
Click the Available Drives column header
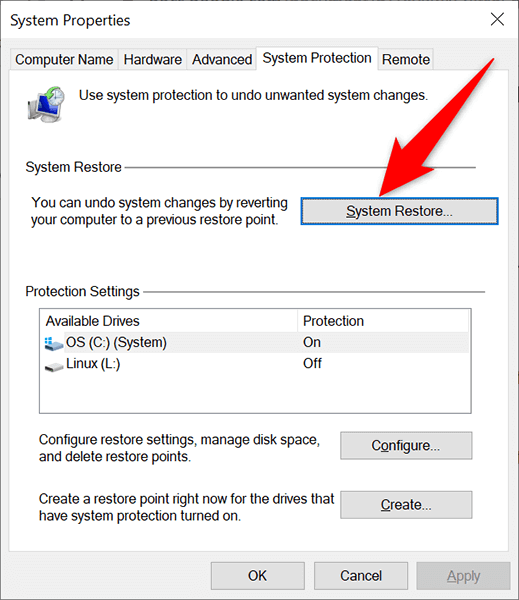168,321
